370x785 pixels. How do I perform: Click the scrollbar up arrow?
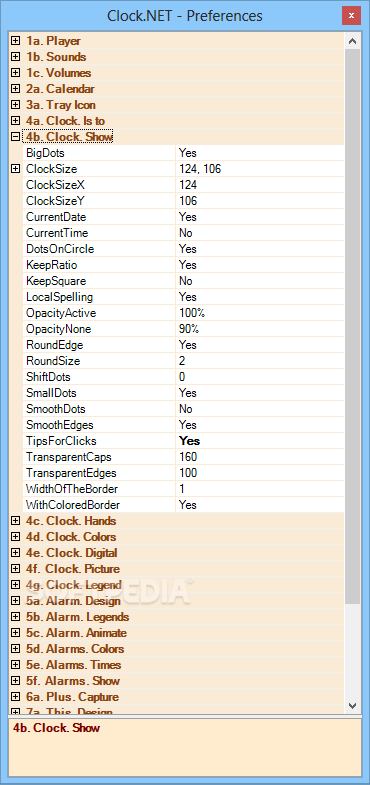(352, 42)
